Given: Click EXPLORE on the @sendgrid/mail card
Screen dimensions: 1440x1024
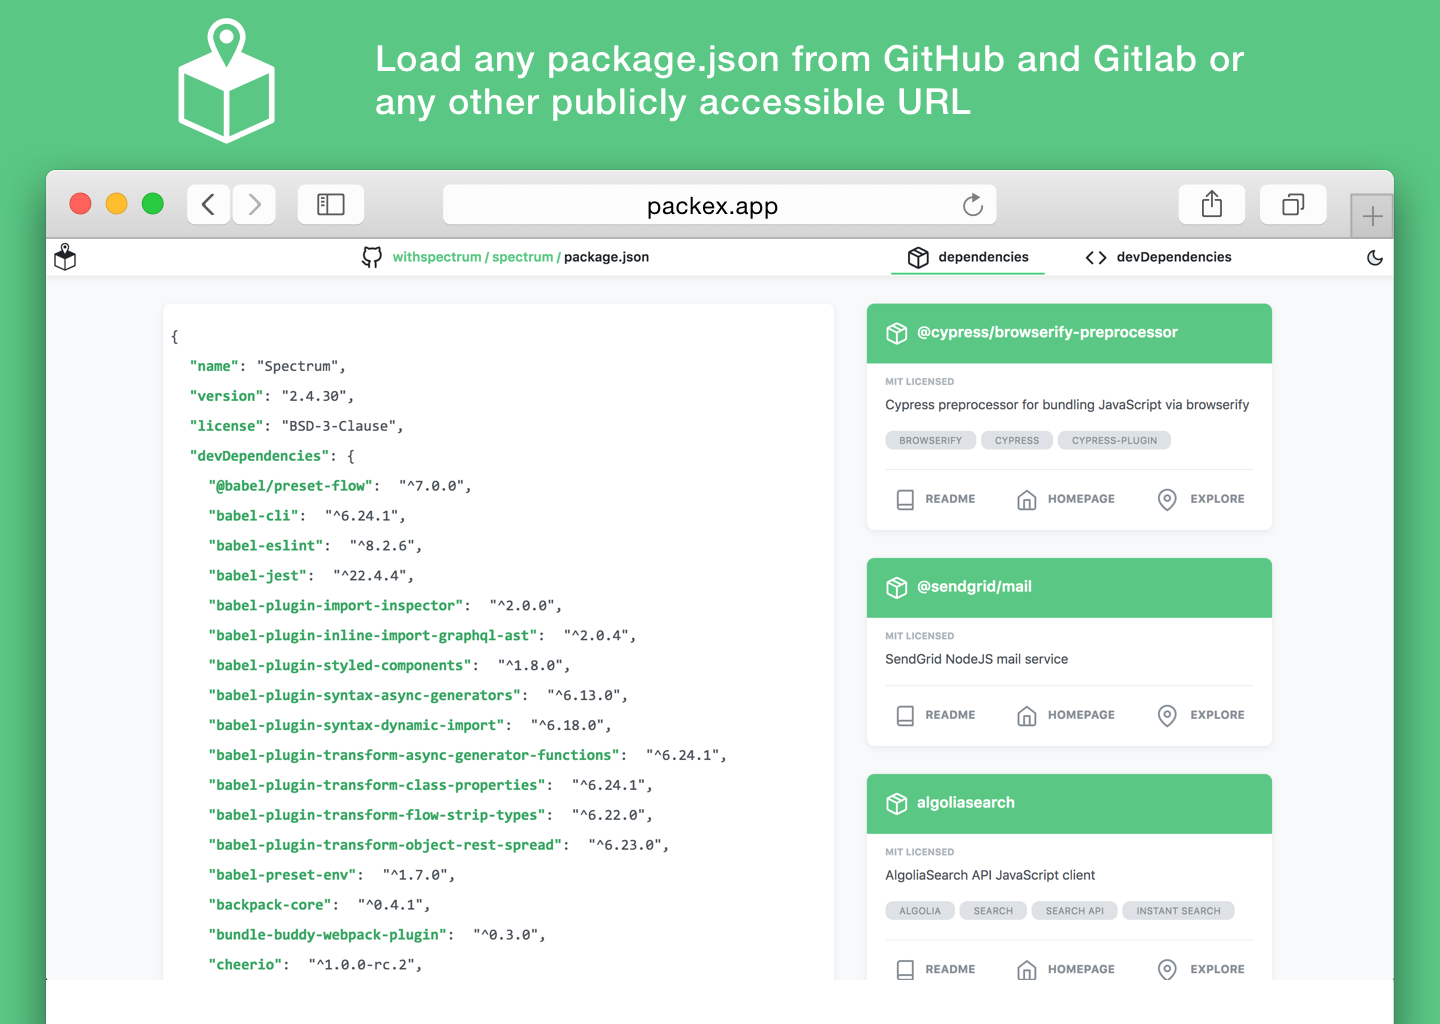Looking at the screenshot, I should point(1201,715).
